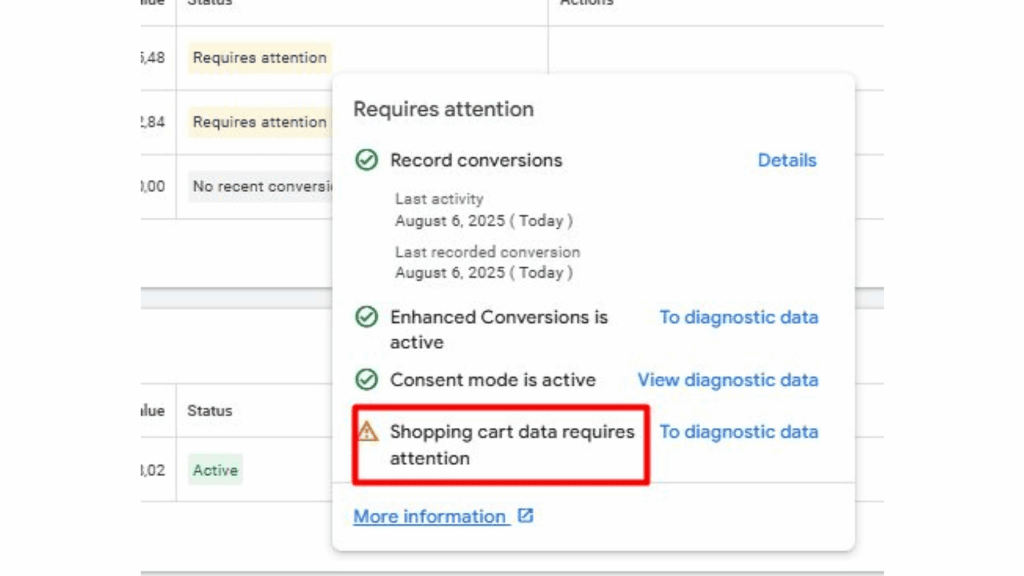Click the external link icon beside More information
Viewport: 1024px width, 576px height.
524,516
